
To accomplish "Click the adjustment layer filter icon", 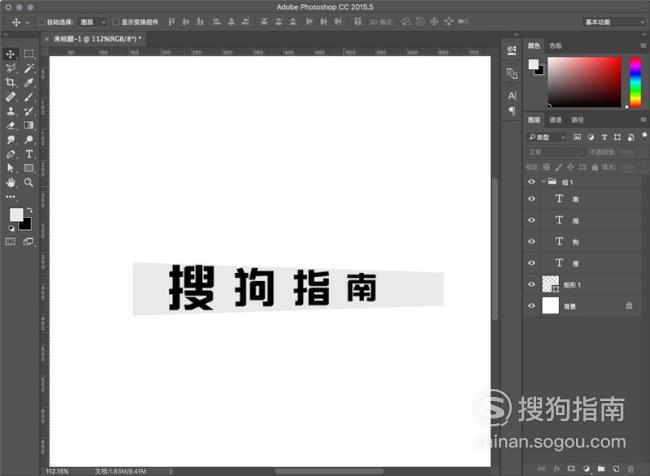I will coord(591,137).
